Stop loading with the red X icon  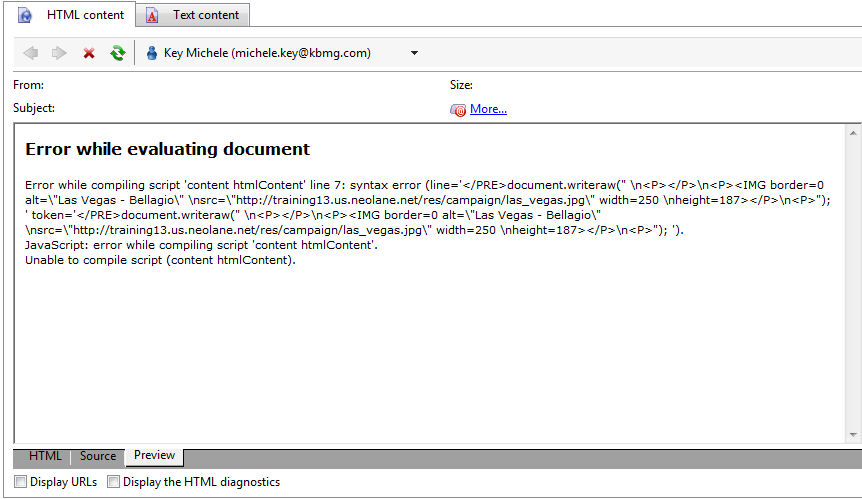89,53
